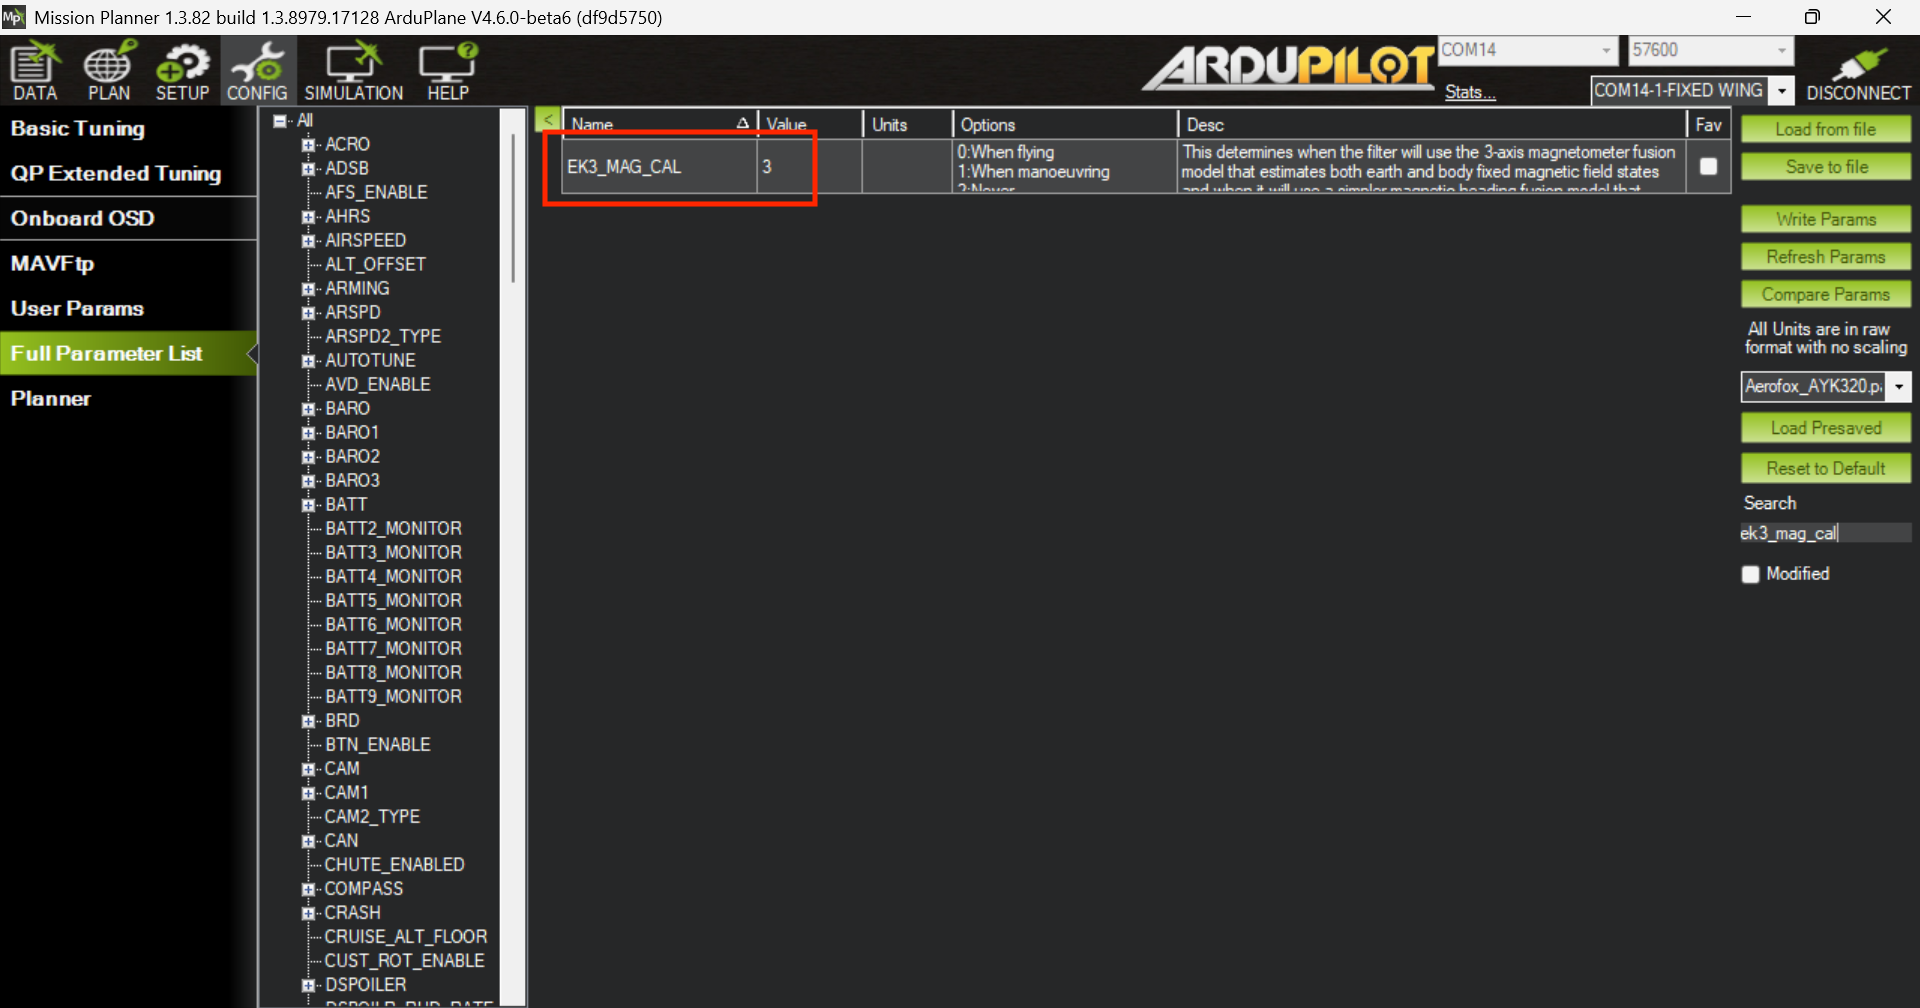The width and height of the screenshot is (1920, 1008).
Task: Select the CONFIG wrench icon
Action: tap(257, 71)
